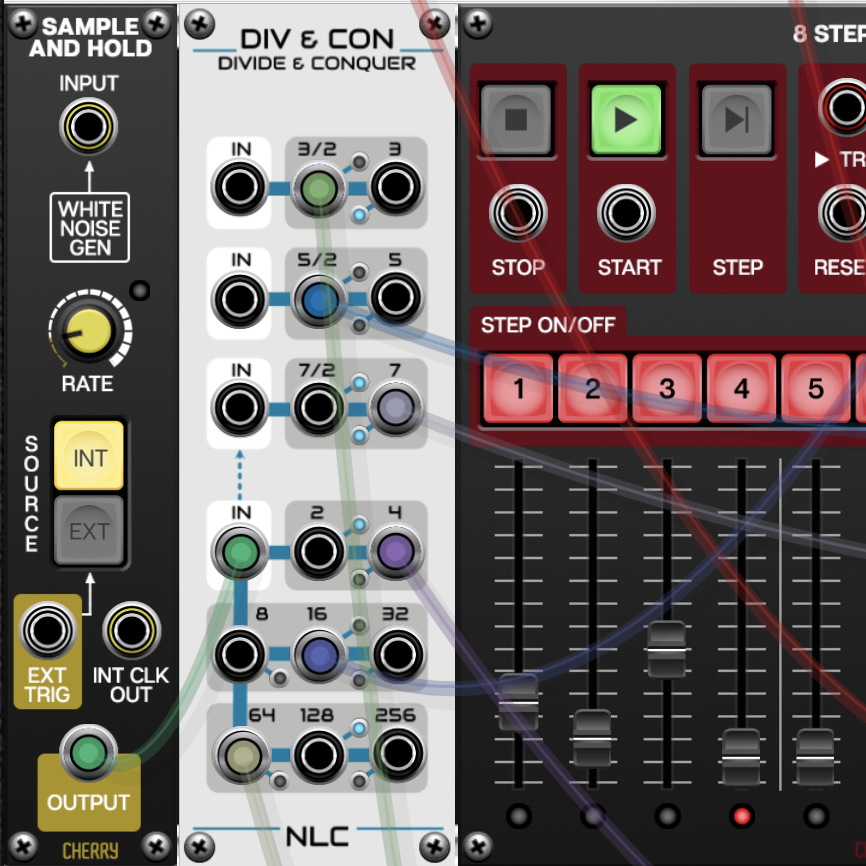The image size is (866, 866).
Task: Move the step 2 fader
Action: point(592,738)
